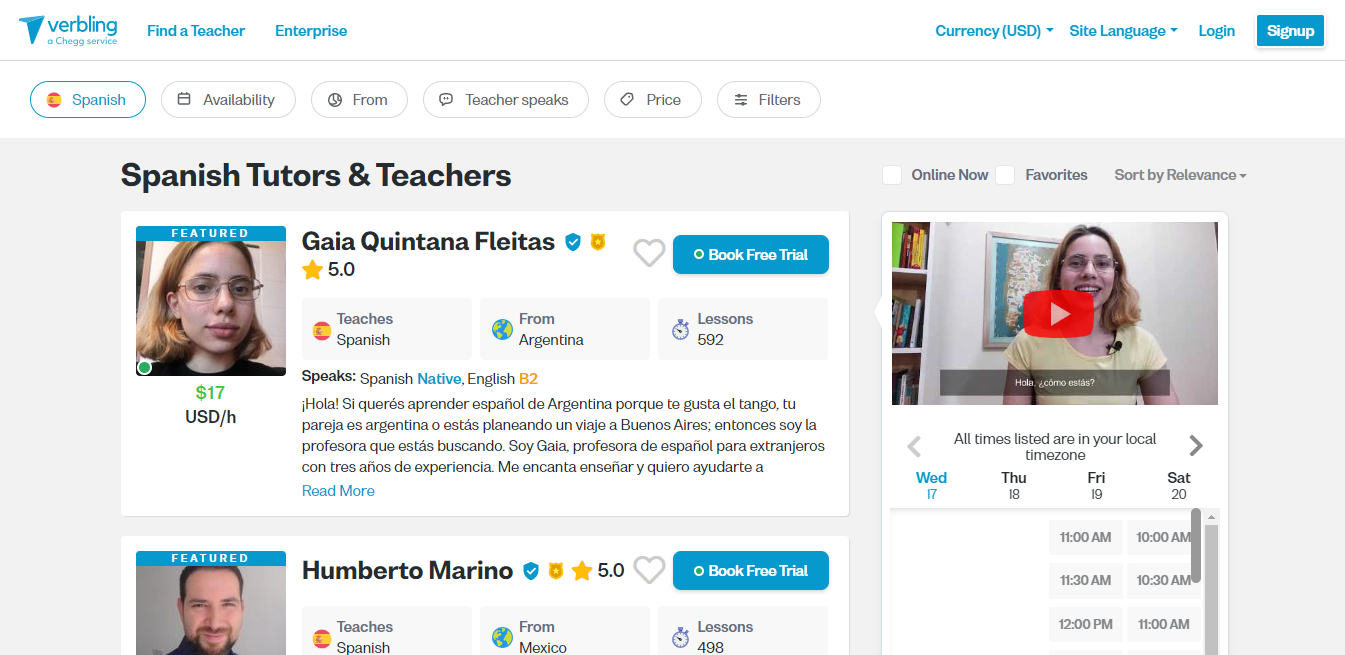Expand Gaia's bio with Read More
The height and width of the screenshot is (655, 1345).
click(338, 491)
